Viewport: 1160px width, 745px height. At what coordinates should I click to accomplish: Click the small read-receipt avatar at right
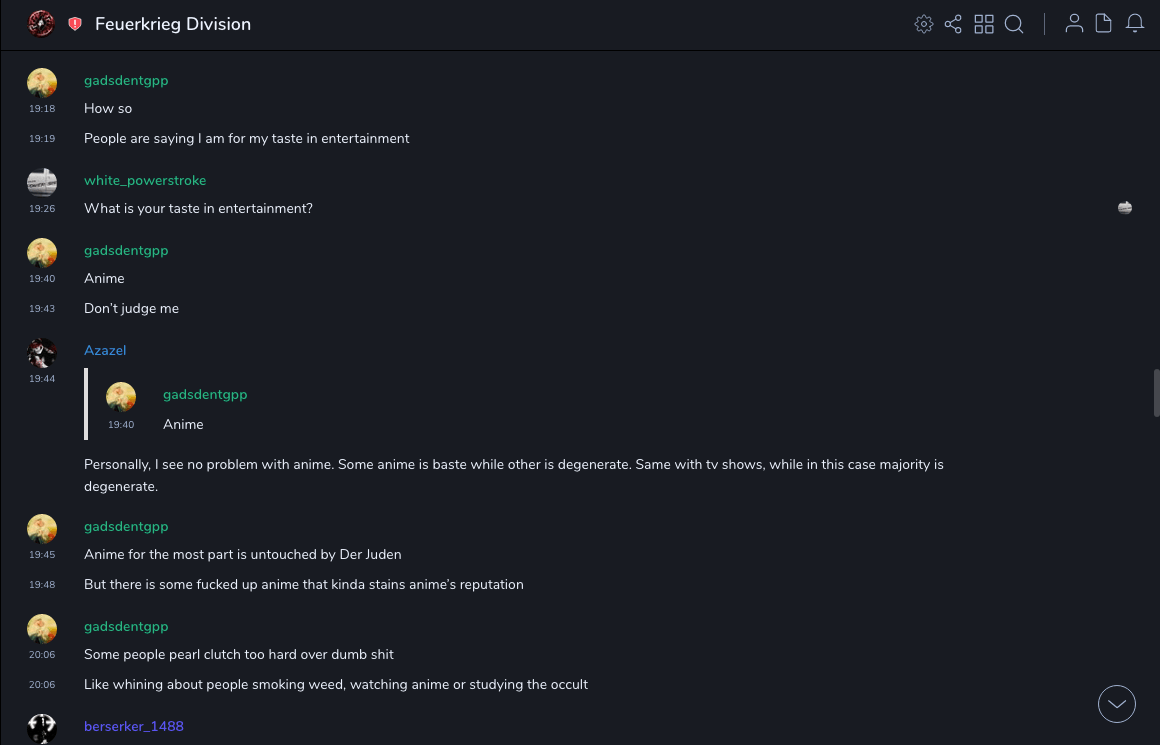click(1125, 208)
